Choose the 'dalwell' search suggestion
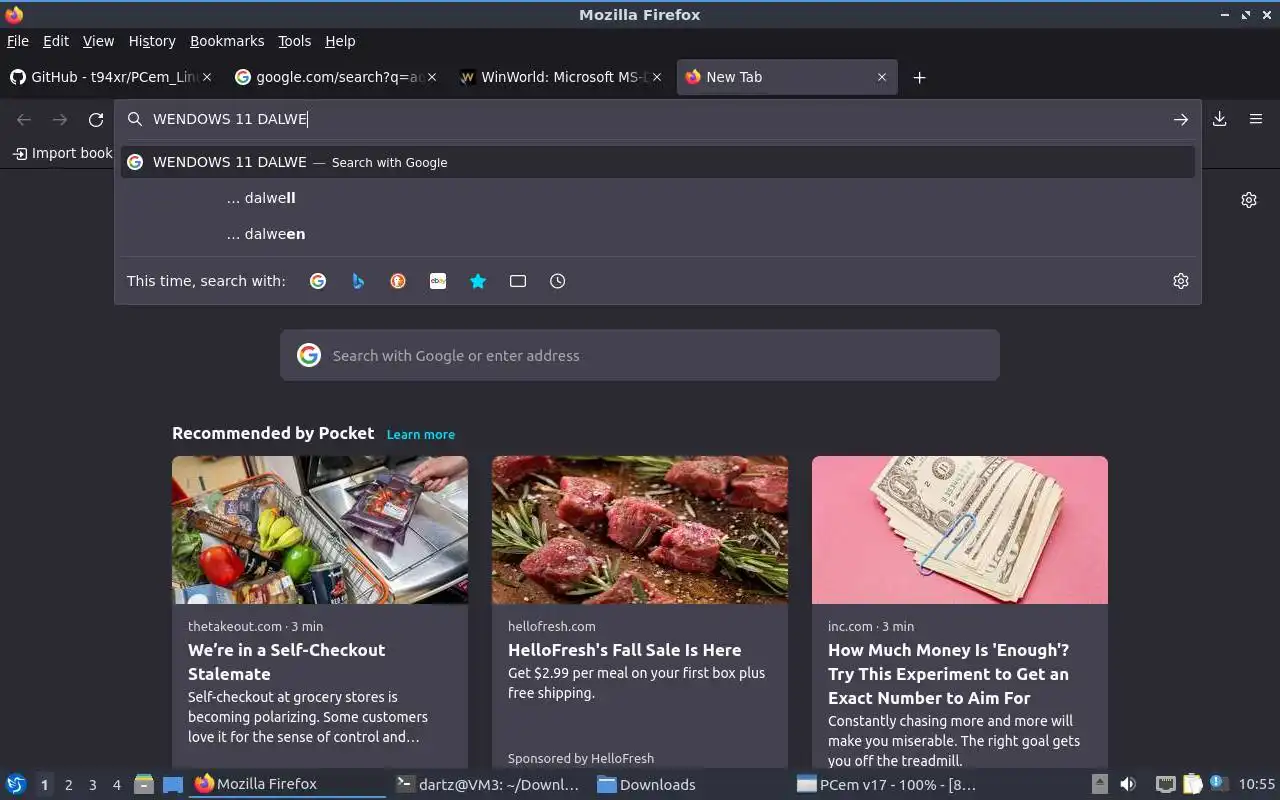 [658, 198]
